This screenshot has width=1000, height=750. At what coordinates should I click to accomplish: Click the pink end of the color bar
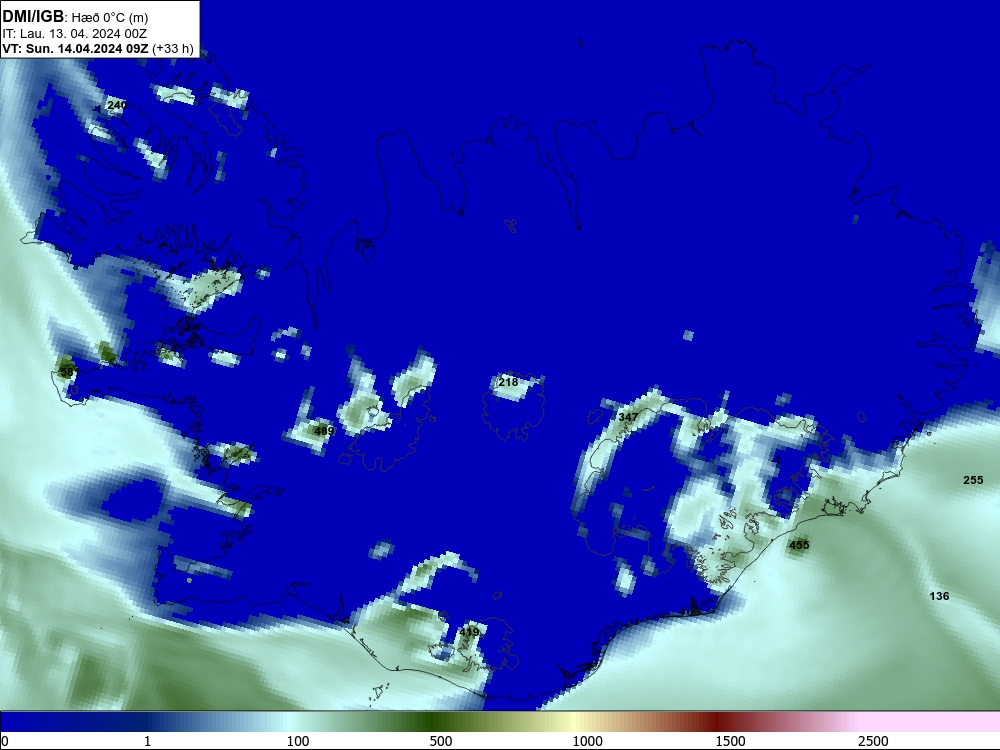[x=931, y=722]
